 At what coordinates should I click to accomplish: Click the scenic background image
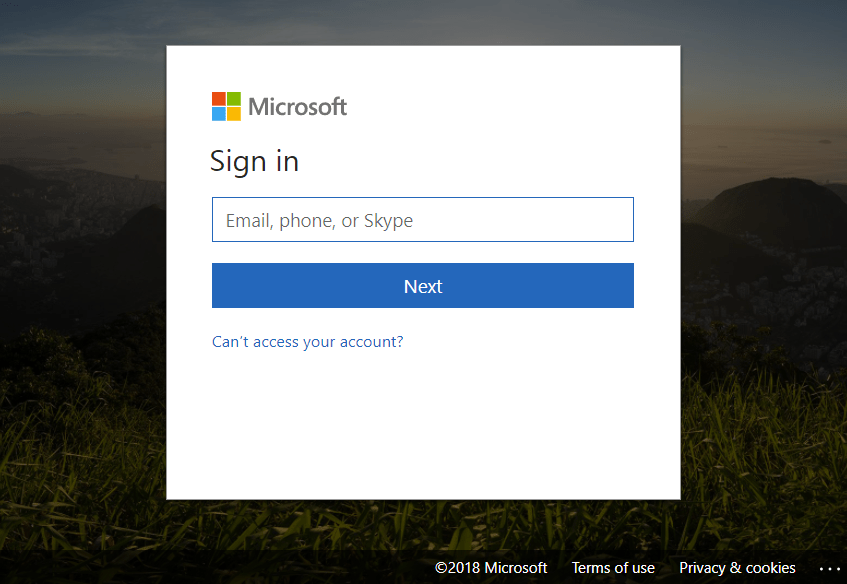[80, 300]
